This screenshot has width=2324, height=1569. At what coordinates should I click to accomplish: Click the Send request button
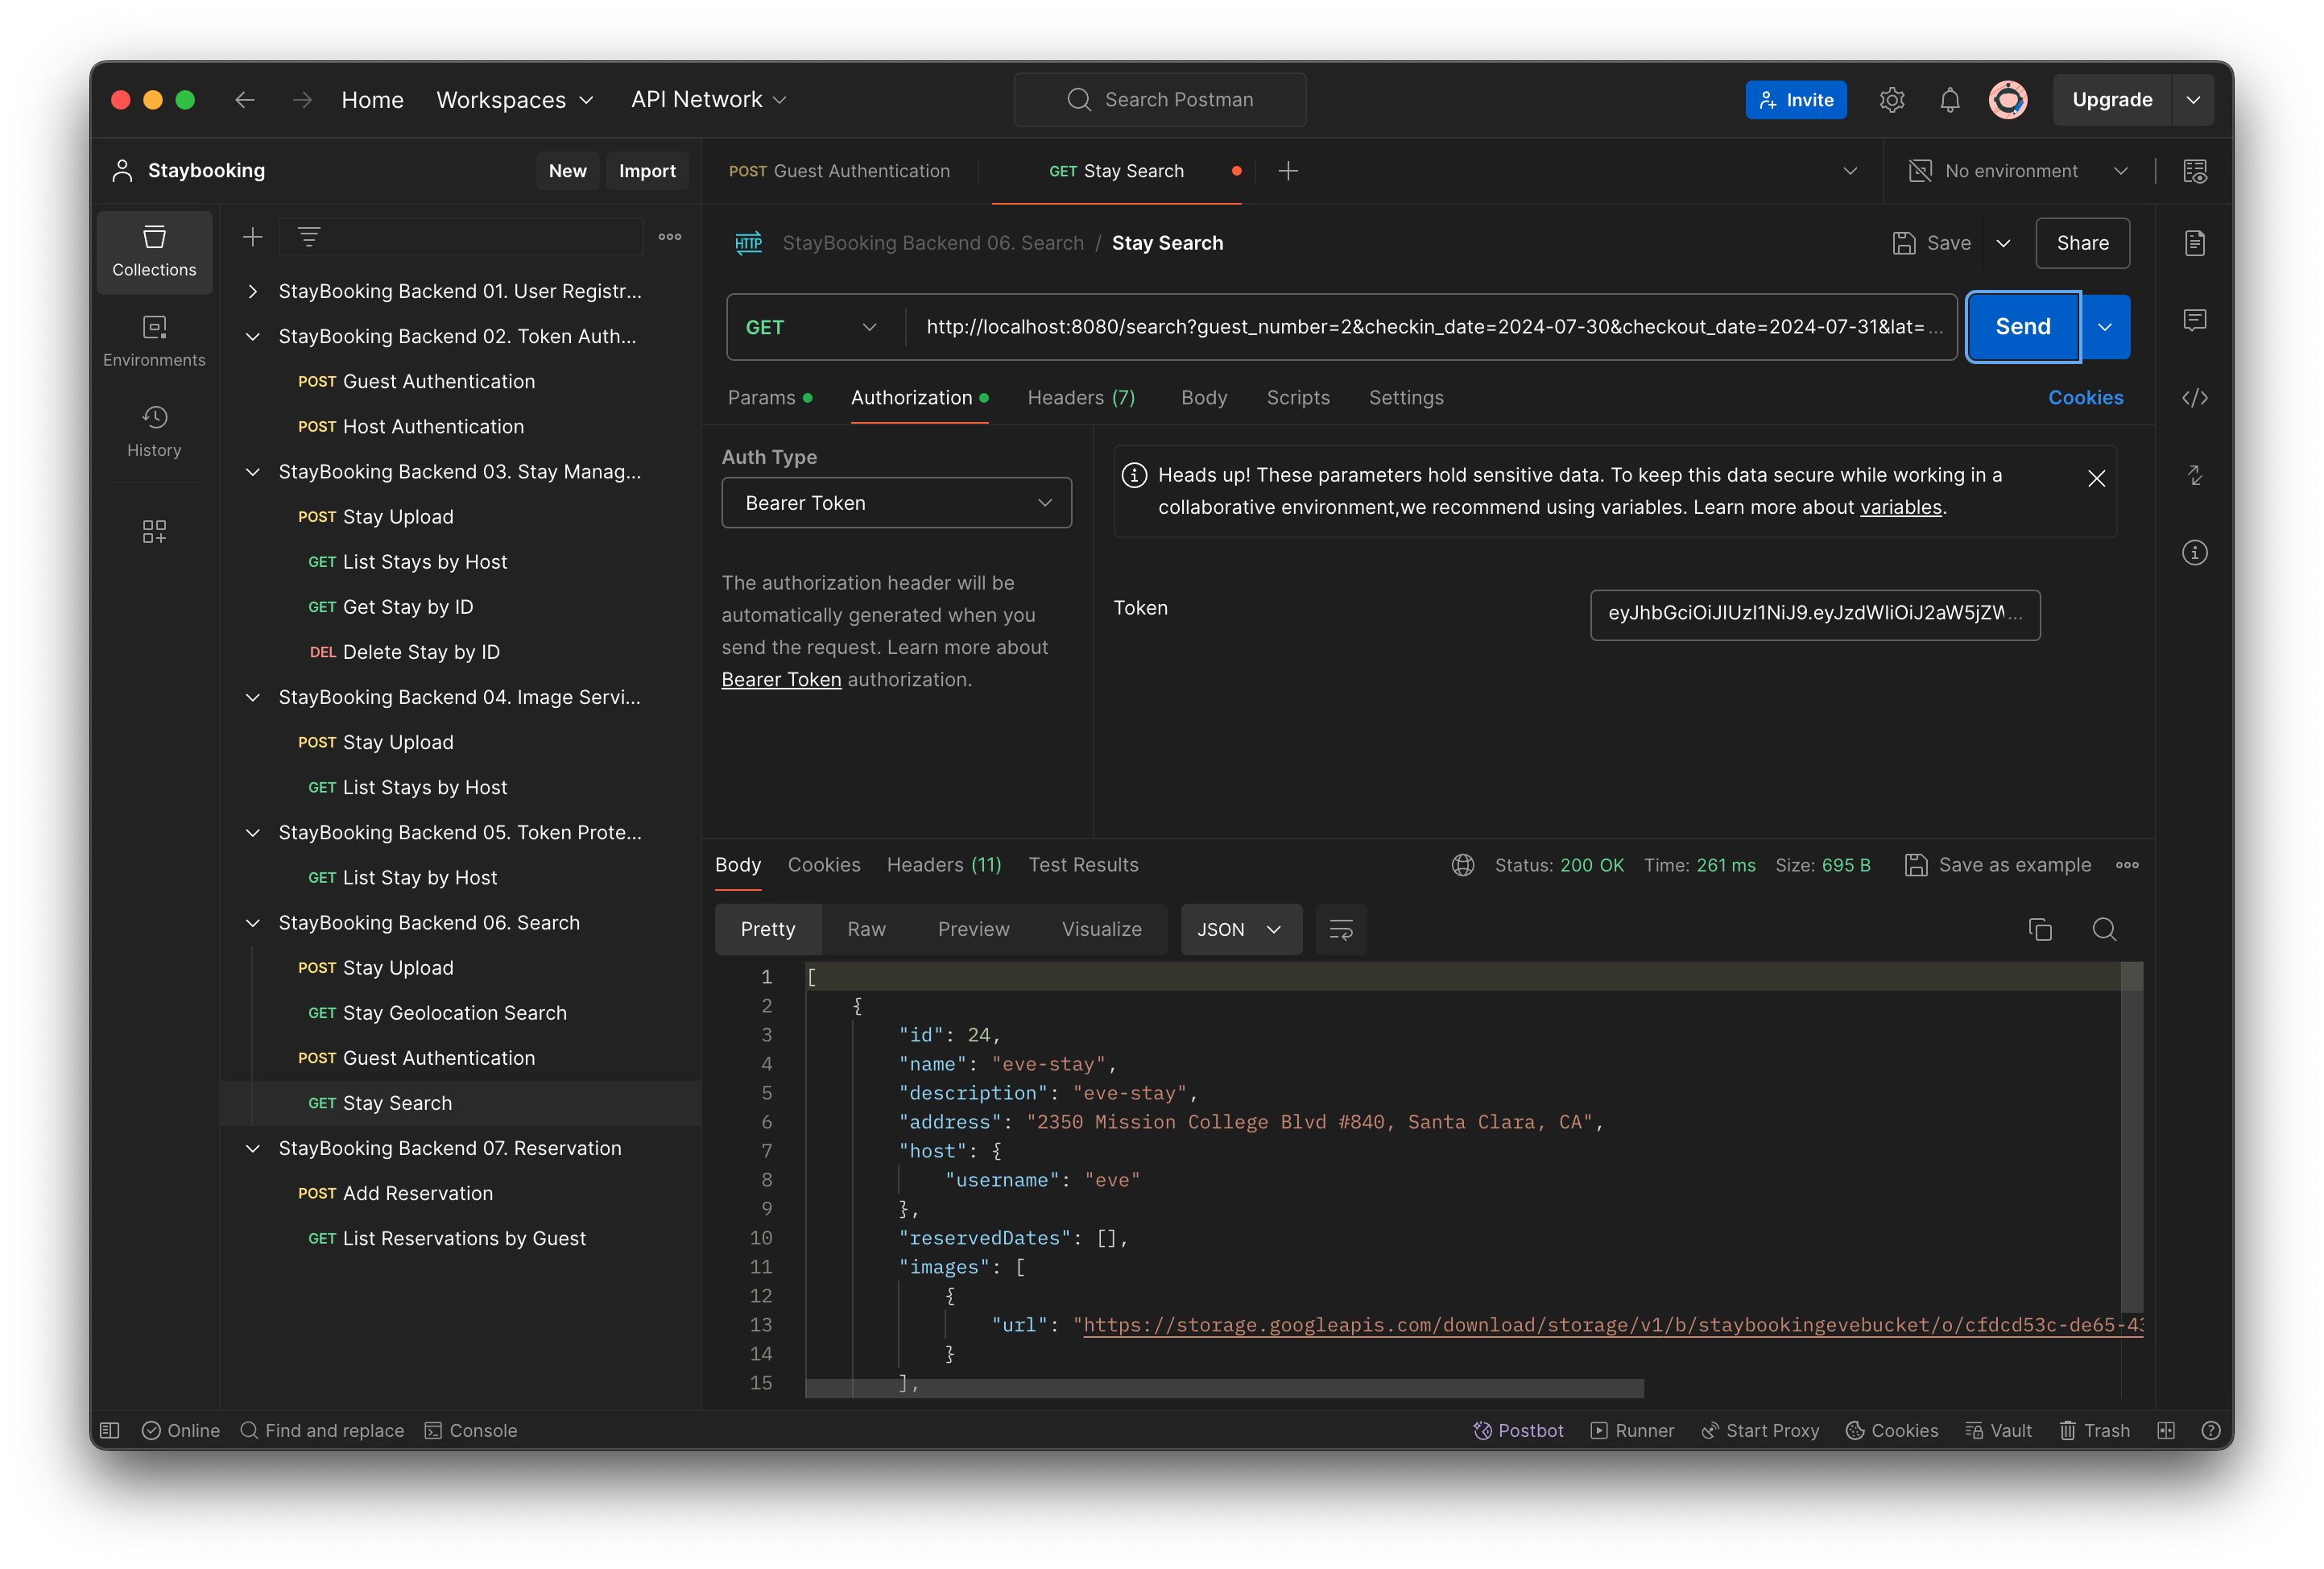click(x=2023, y=325)
